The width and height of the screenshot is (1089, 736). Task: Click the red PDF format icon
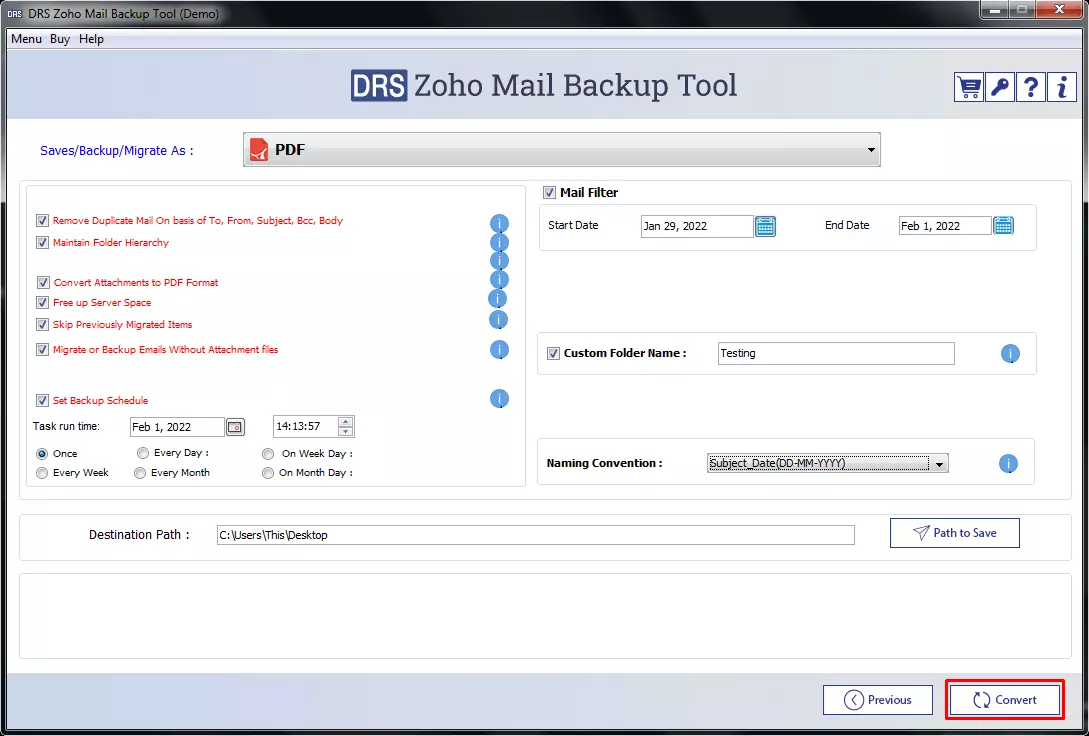tap(259, 149)
